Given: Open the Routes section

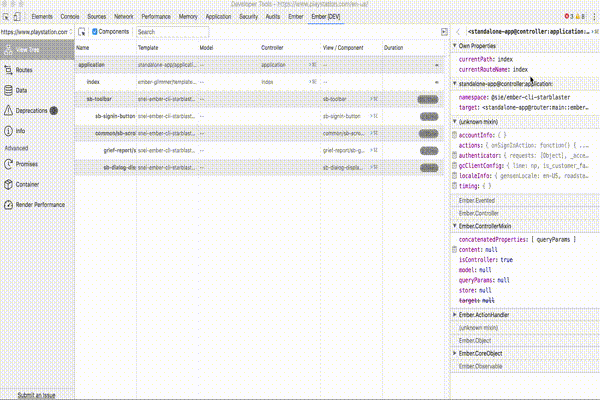Looking at the screenshot, I should pos(24,70).
